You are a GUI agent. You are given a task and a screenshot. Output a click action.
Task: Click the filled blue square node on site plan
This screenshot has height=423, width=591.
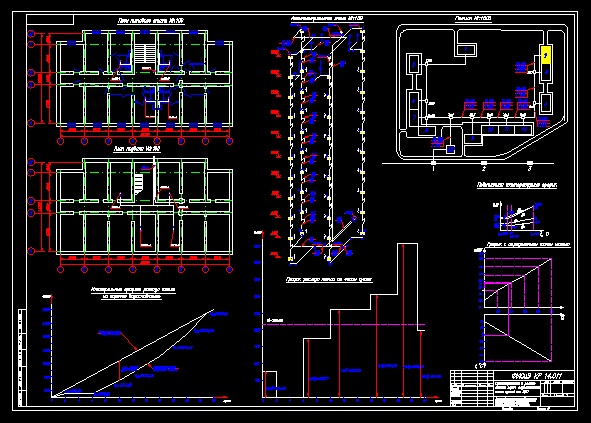click(x=450, y=149)
